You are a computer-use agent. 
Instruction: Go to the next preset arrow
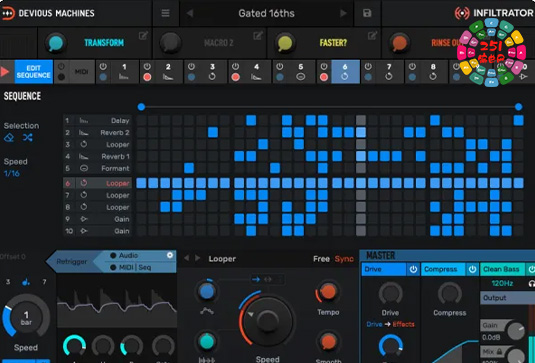(343, 13)
